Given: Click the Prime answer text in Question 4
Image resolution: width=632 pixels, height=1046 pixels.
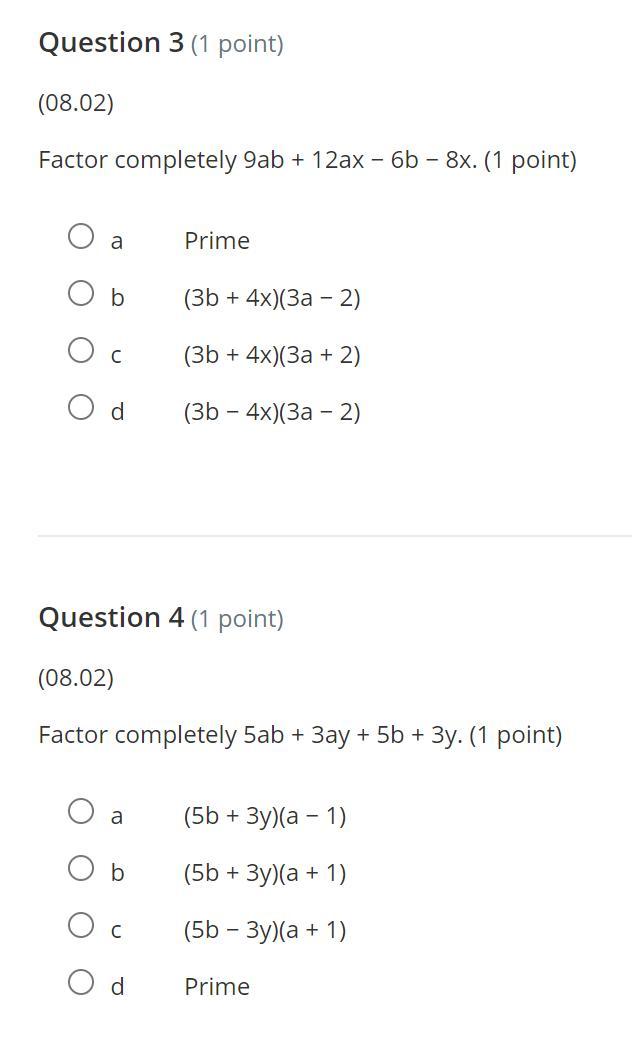Looking at the screenshot, I should point(216,987).
